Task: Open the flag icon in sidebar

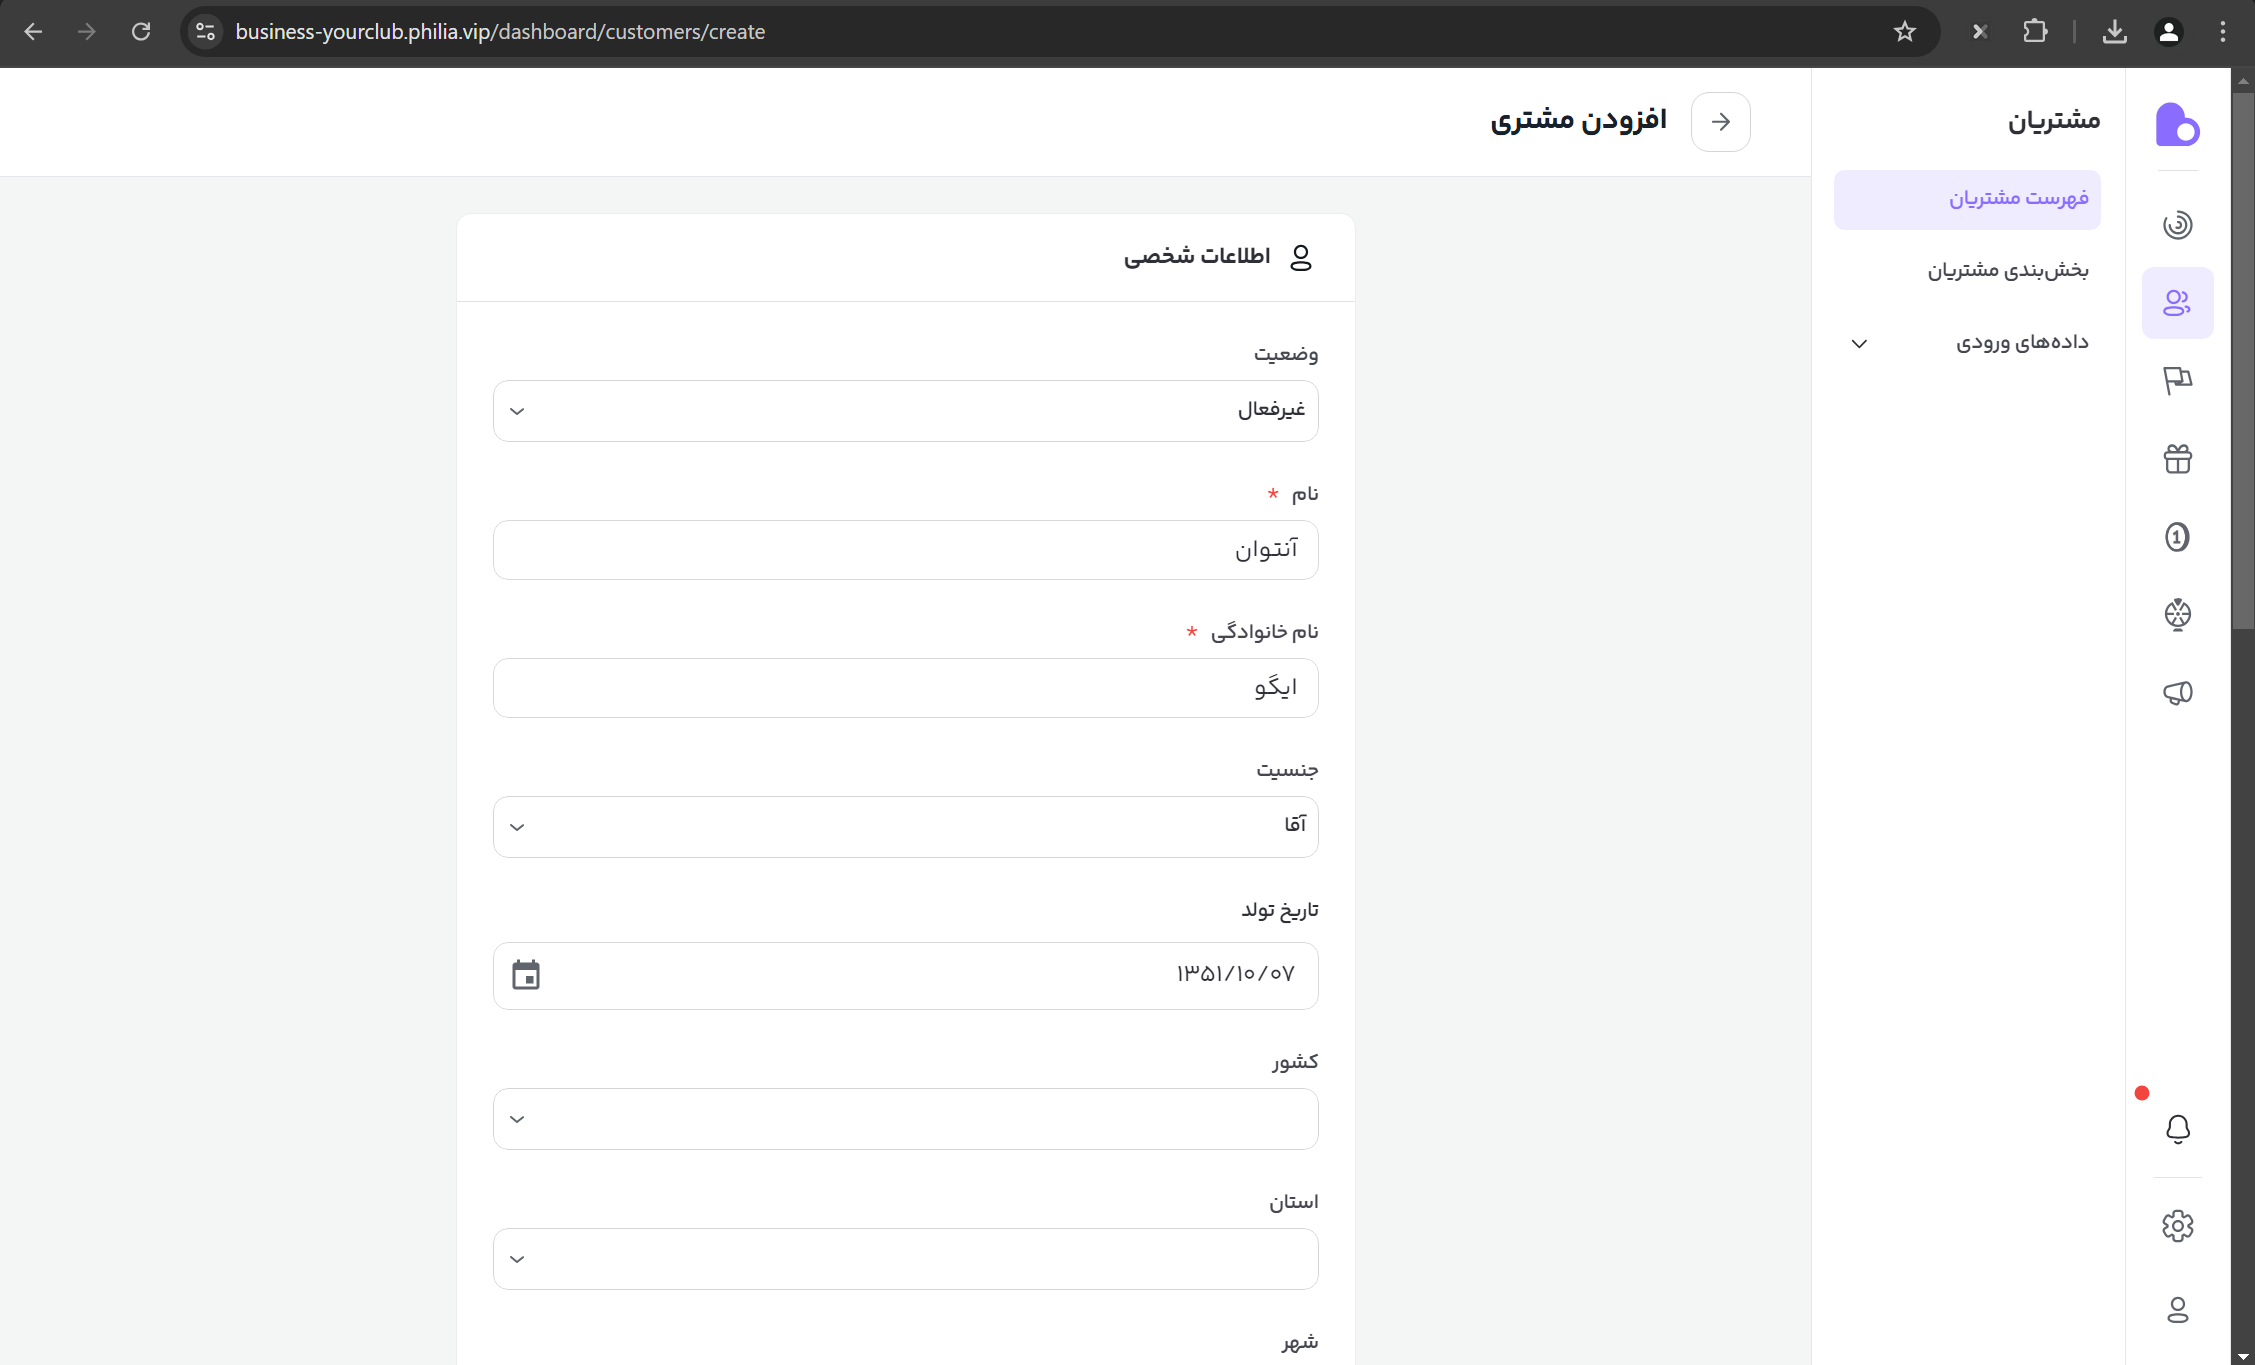Action: pos(2177,380)
